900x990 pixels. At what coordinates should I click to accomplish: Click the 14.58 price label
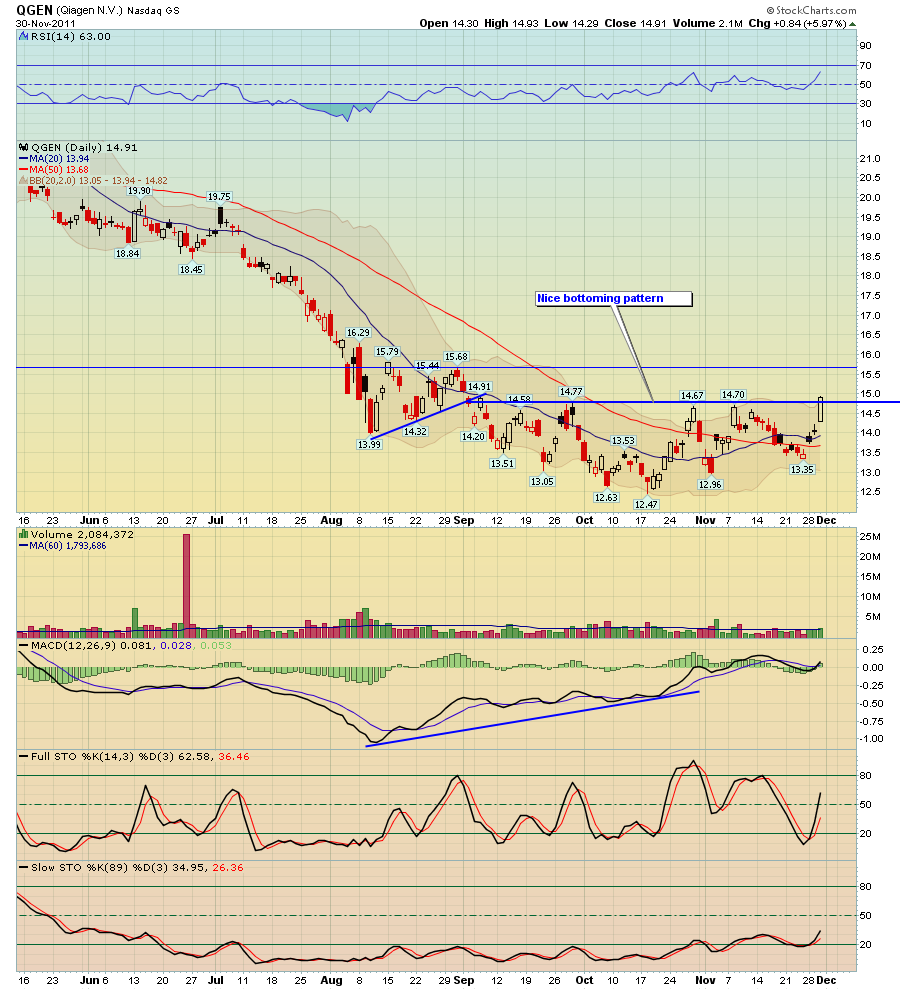click(x=519, y=400)
